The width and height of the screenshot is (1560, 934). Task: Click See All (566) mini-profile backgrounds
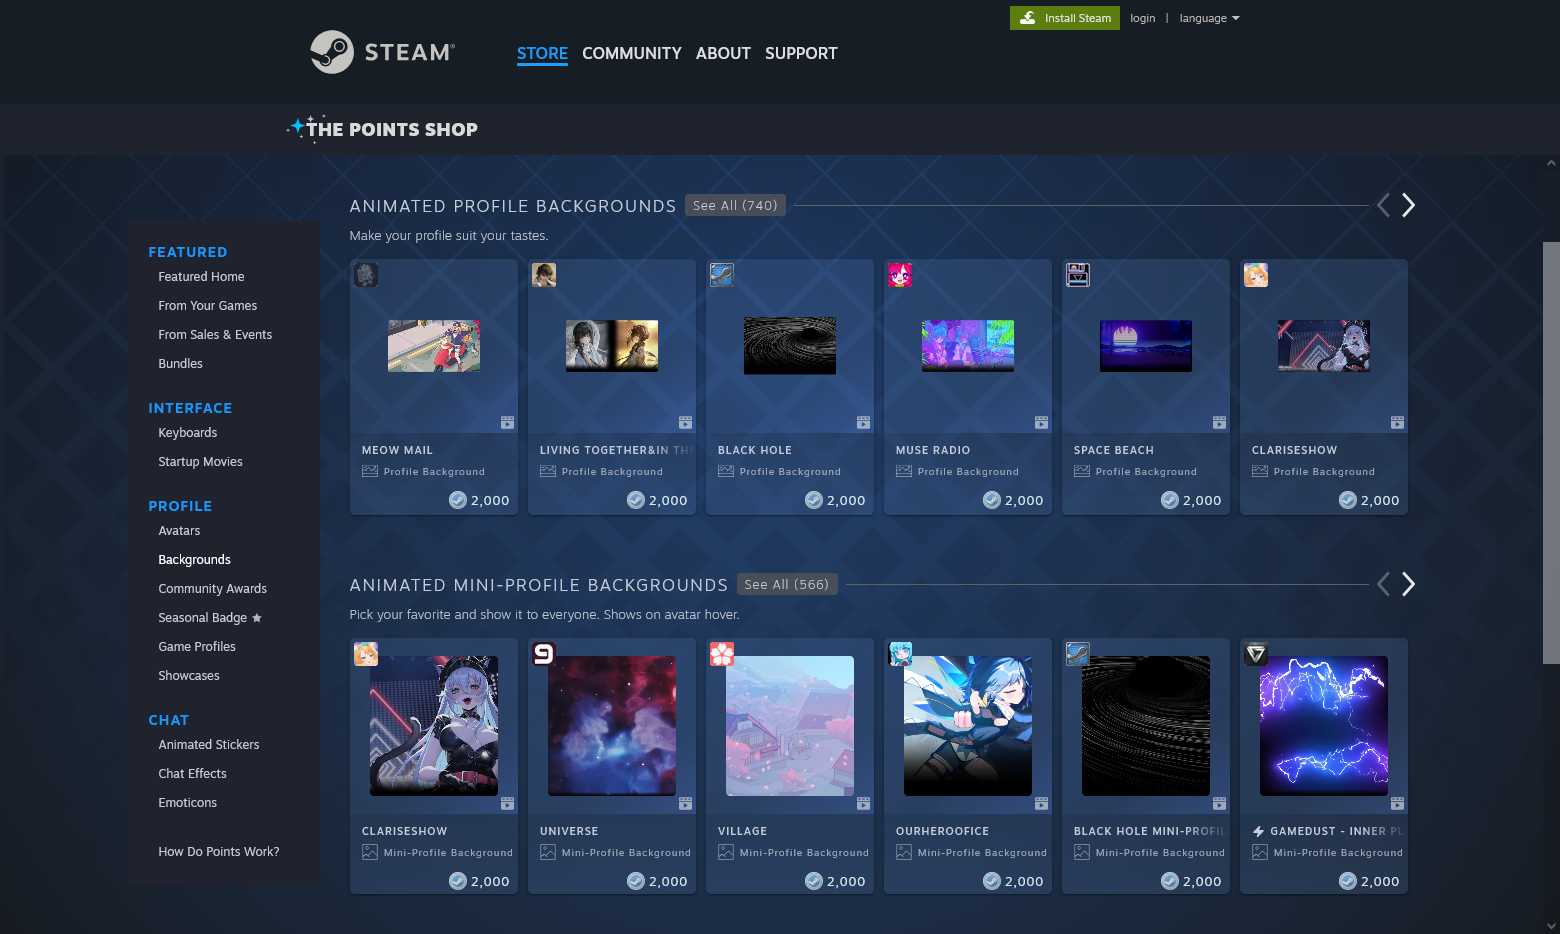coord(787,584)
